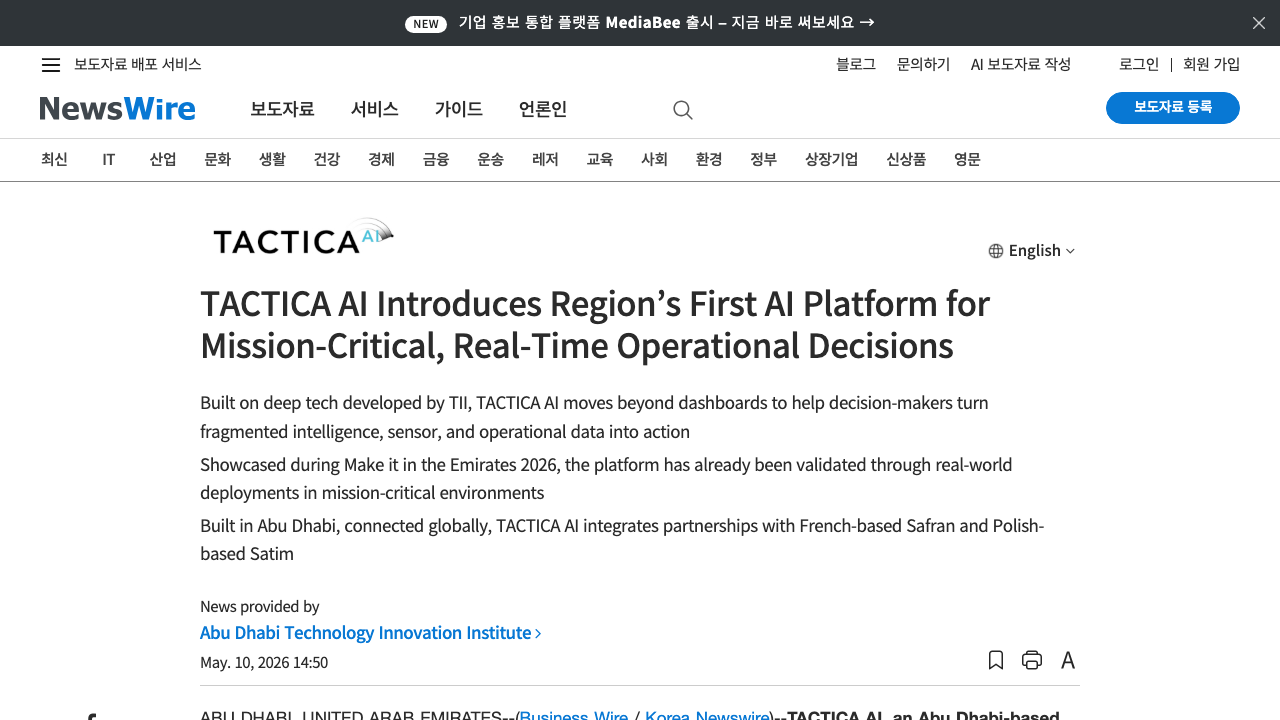The height and width of the screenshot is (720, 1280).
Task: Open the 가이드 main menu
Action: click(459, 109)
